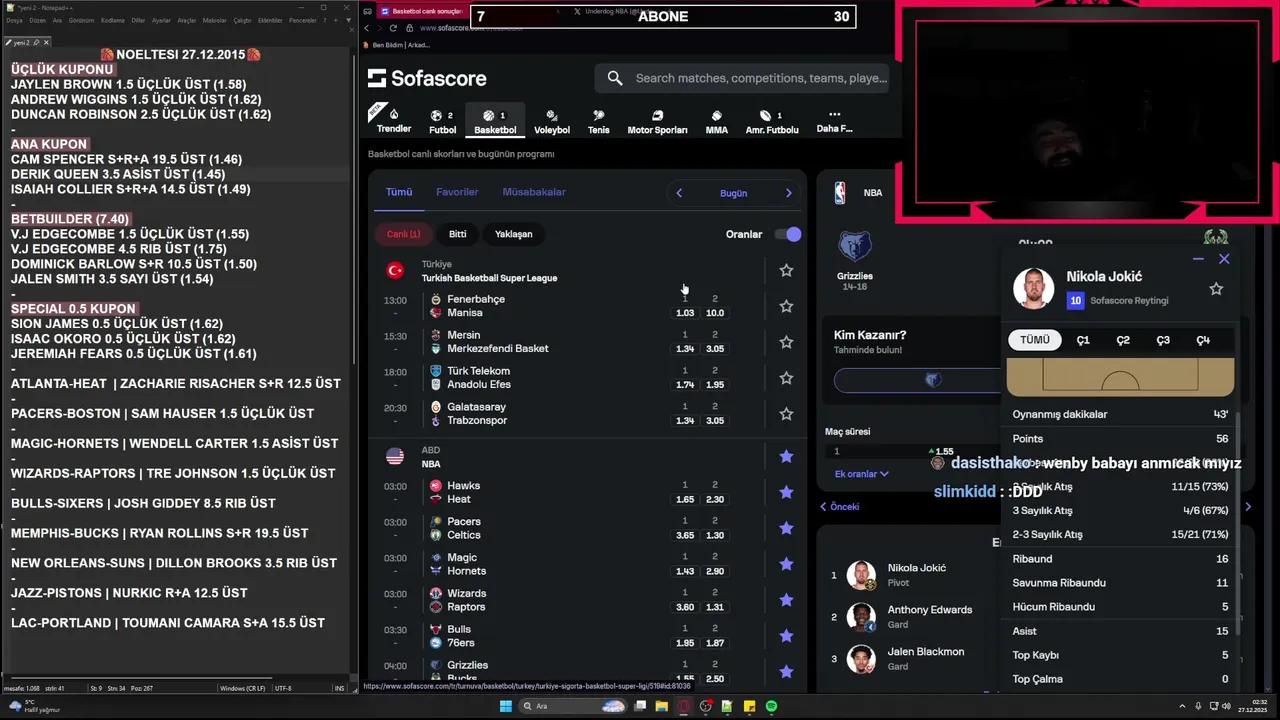Open the Bugün date picker

[733, 193]
